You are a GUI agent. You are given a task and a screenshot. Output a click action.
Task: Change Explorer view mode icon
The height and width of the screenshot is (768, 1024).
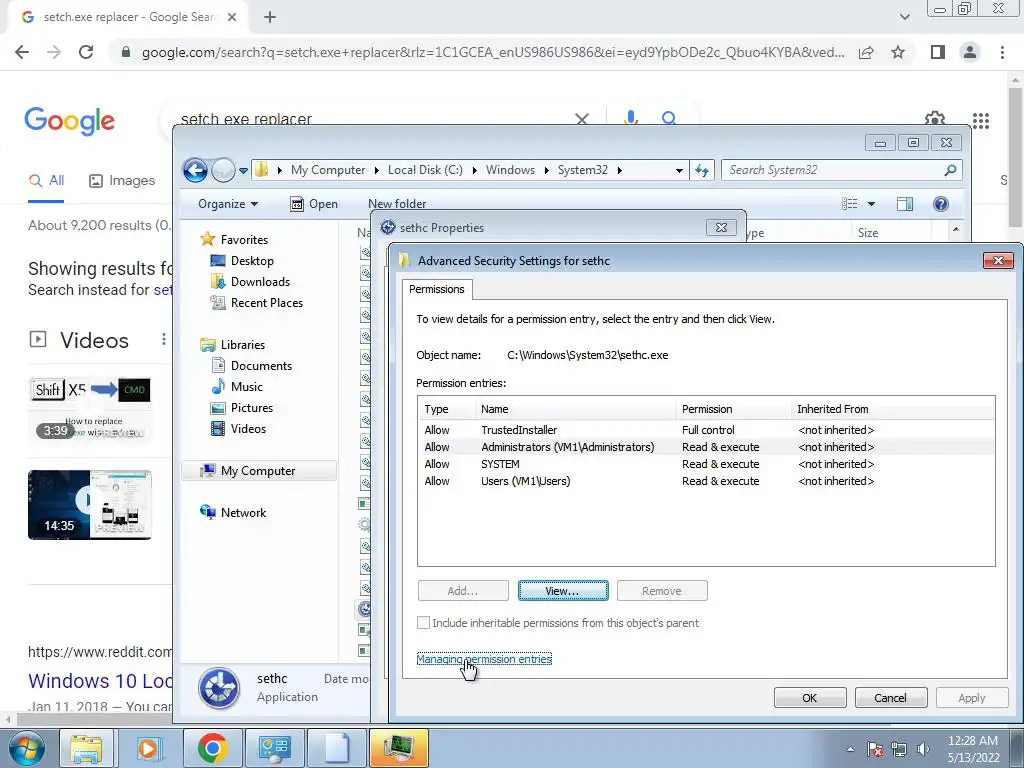pos(850,204)
